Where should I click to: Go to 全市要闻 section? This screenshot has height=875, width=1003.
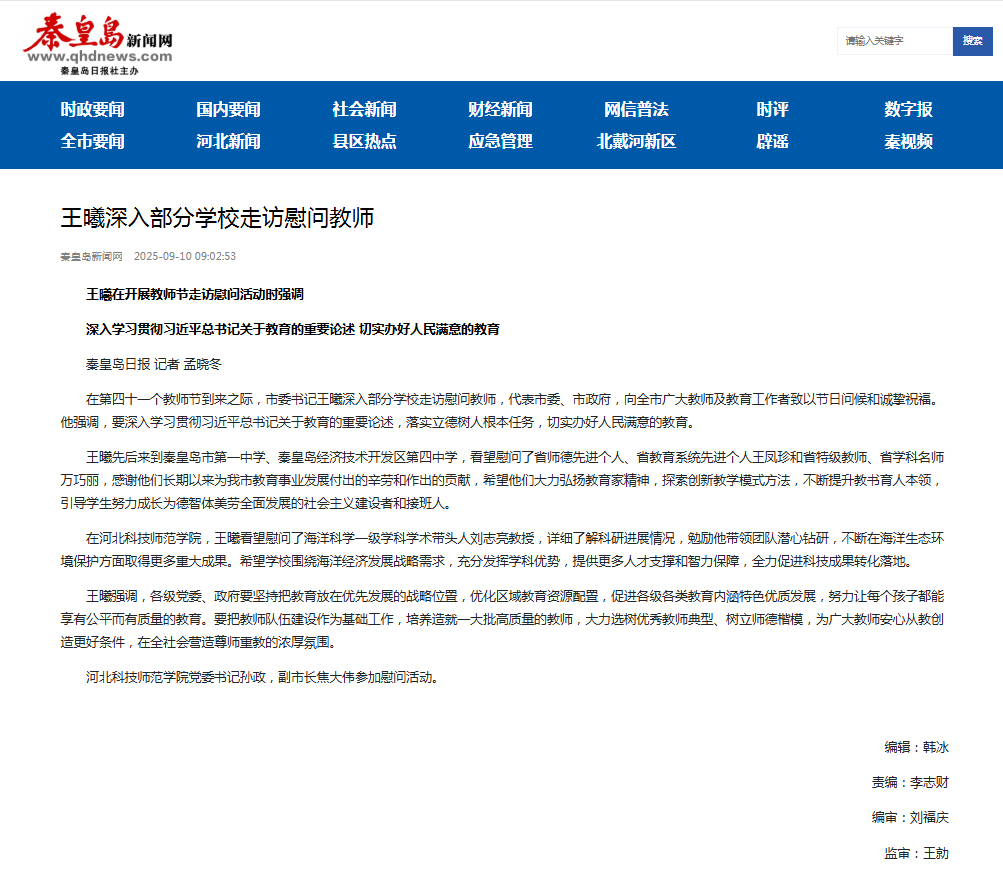(93, 142)
